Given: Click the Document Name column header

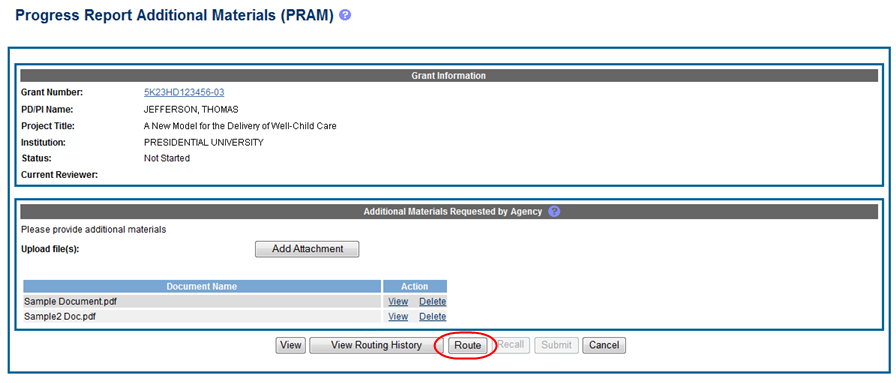Looking at the screenshot, I should click(x=202, y=286).
